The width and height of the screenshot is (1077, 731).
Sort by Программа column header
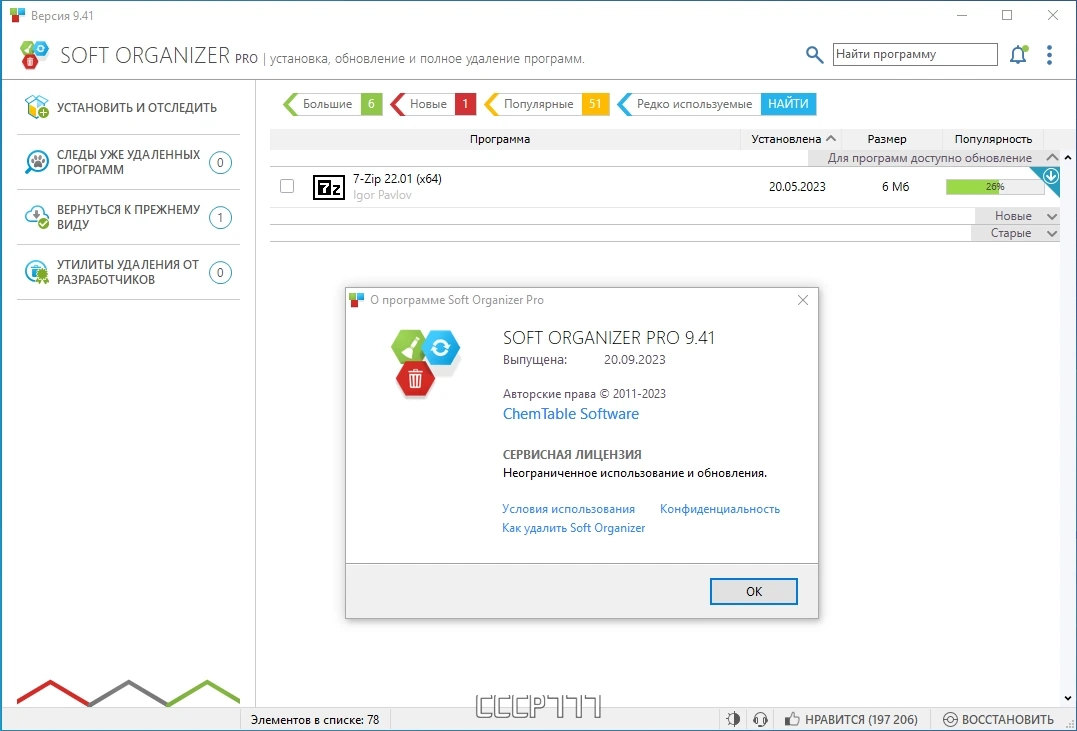tap(500, 139)
